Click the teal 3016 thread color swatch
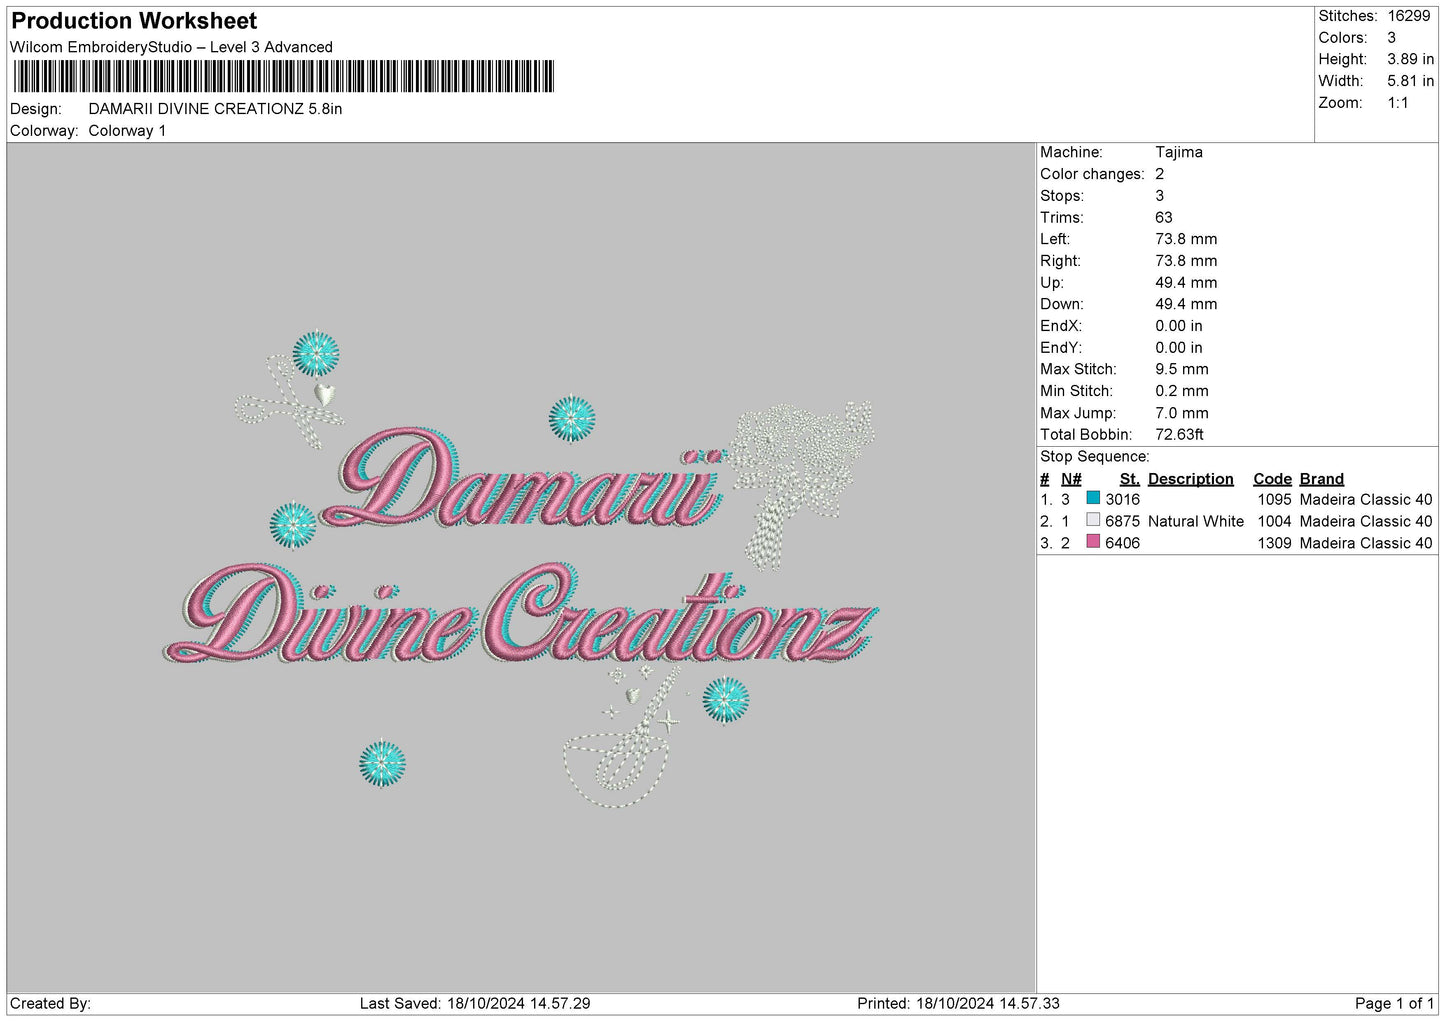This screenshot has height=1021, width=1445. pos(1093,498)
